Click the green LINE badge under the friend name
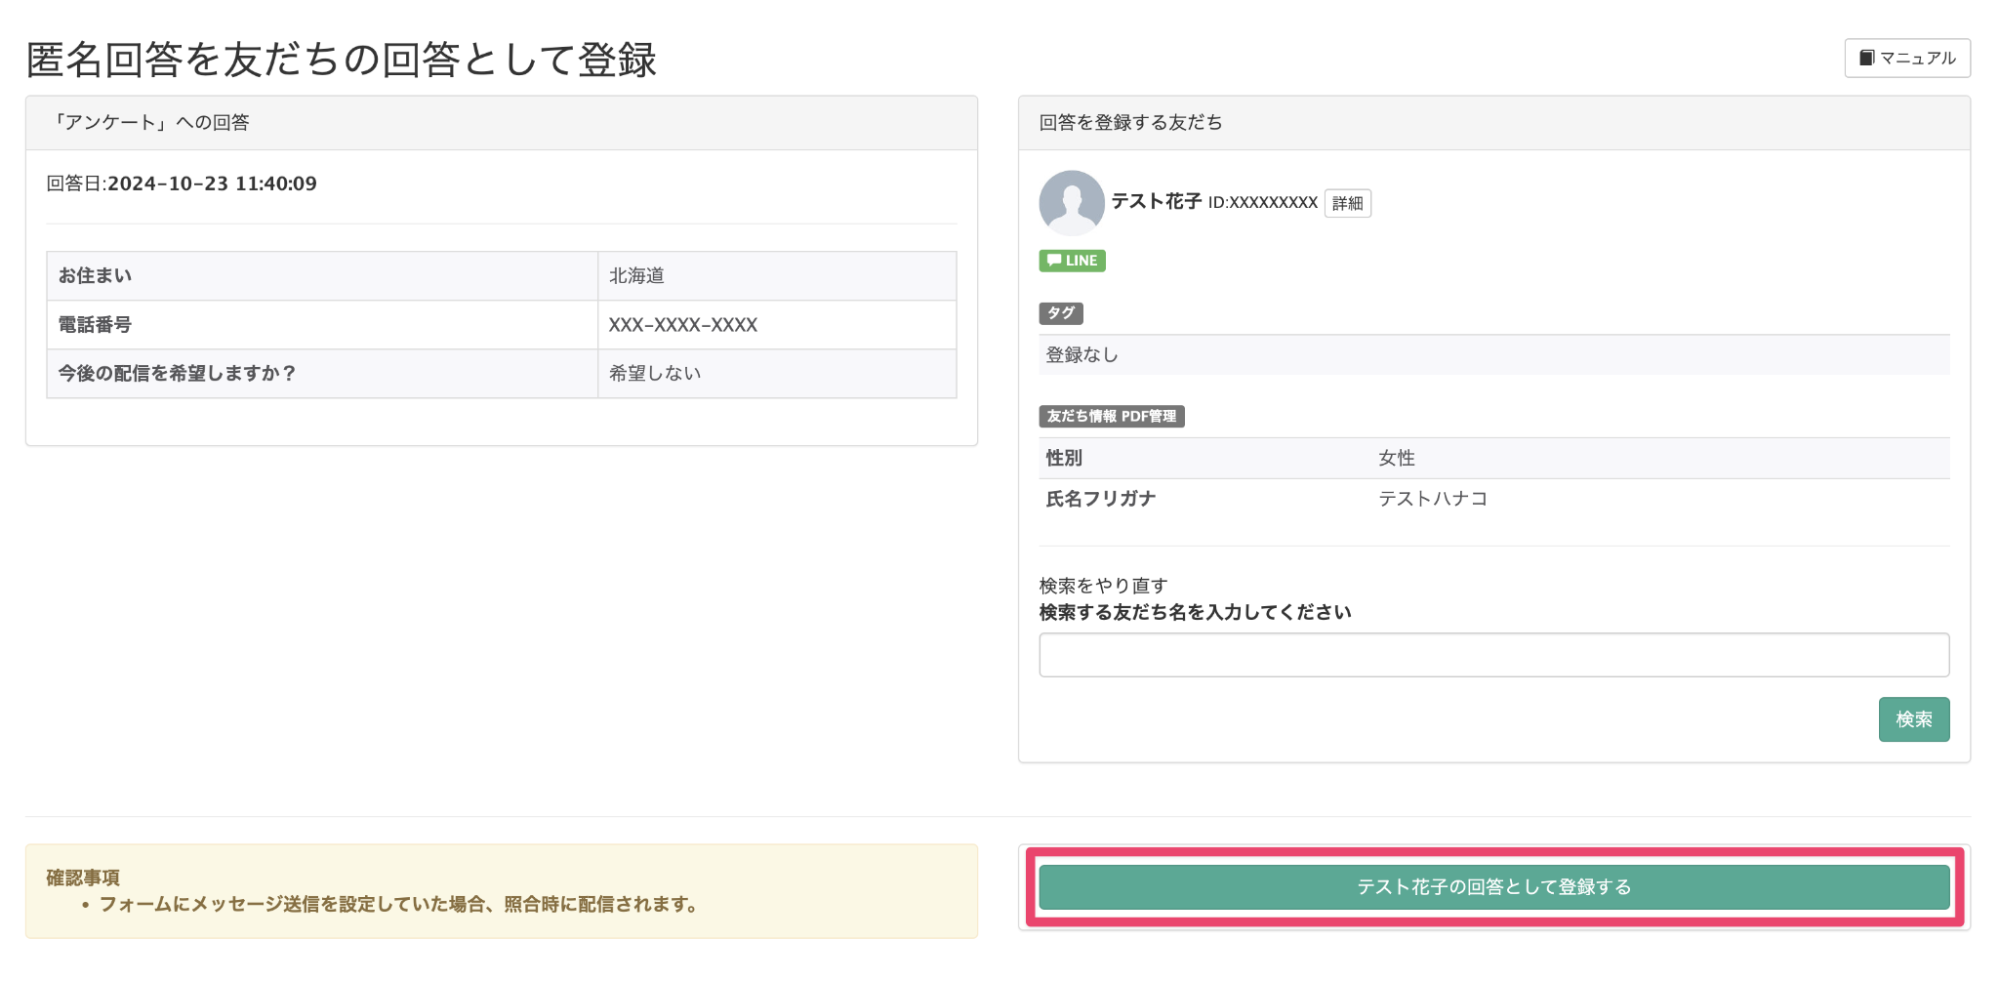 pos(1071,260)
